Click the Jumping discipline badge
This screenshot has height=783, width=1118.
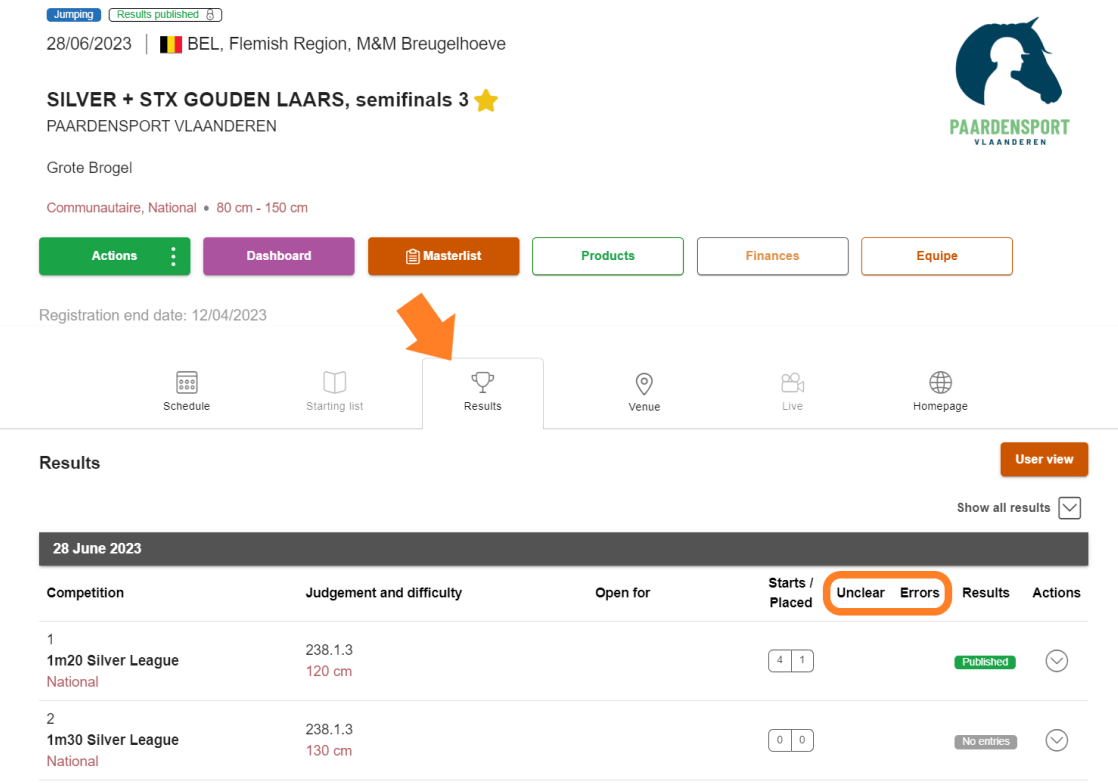coord(73,14)
